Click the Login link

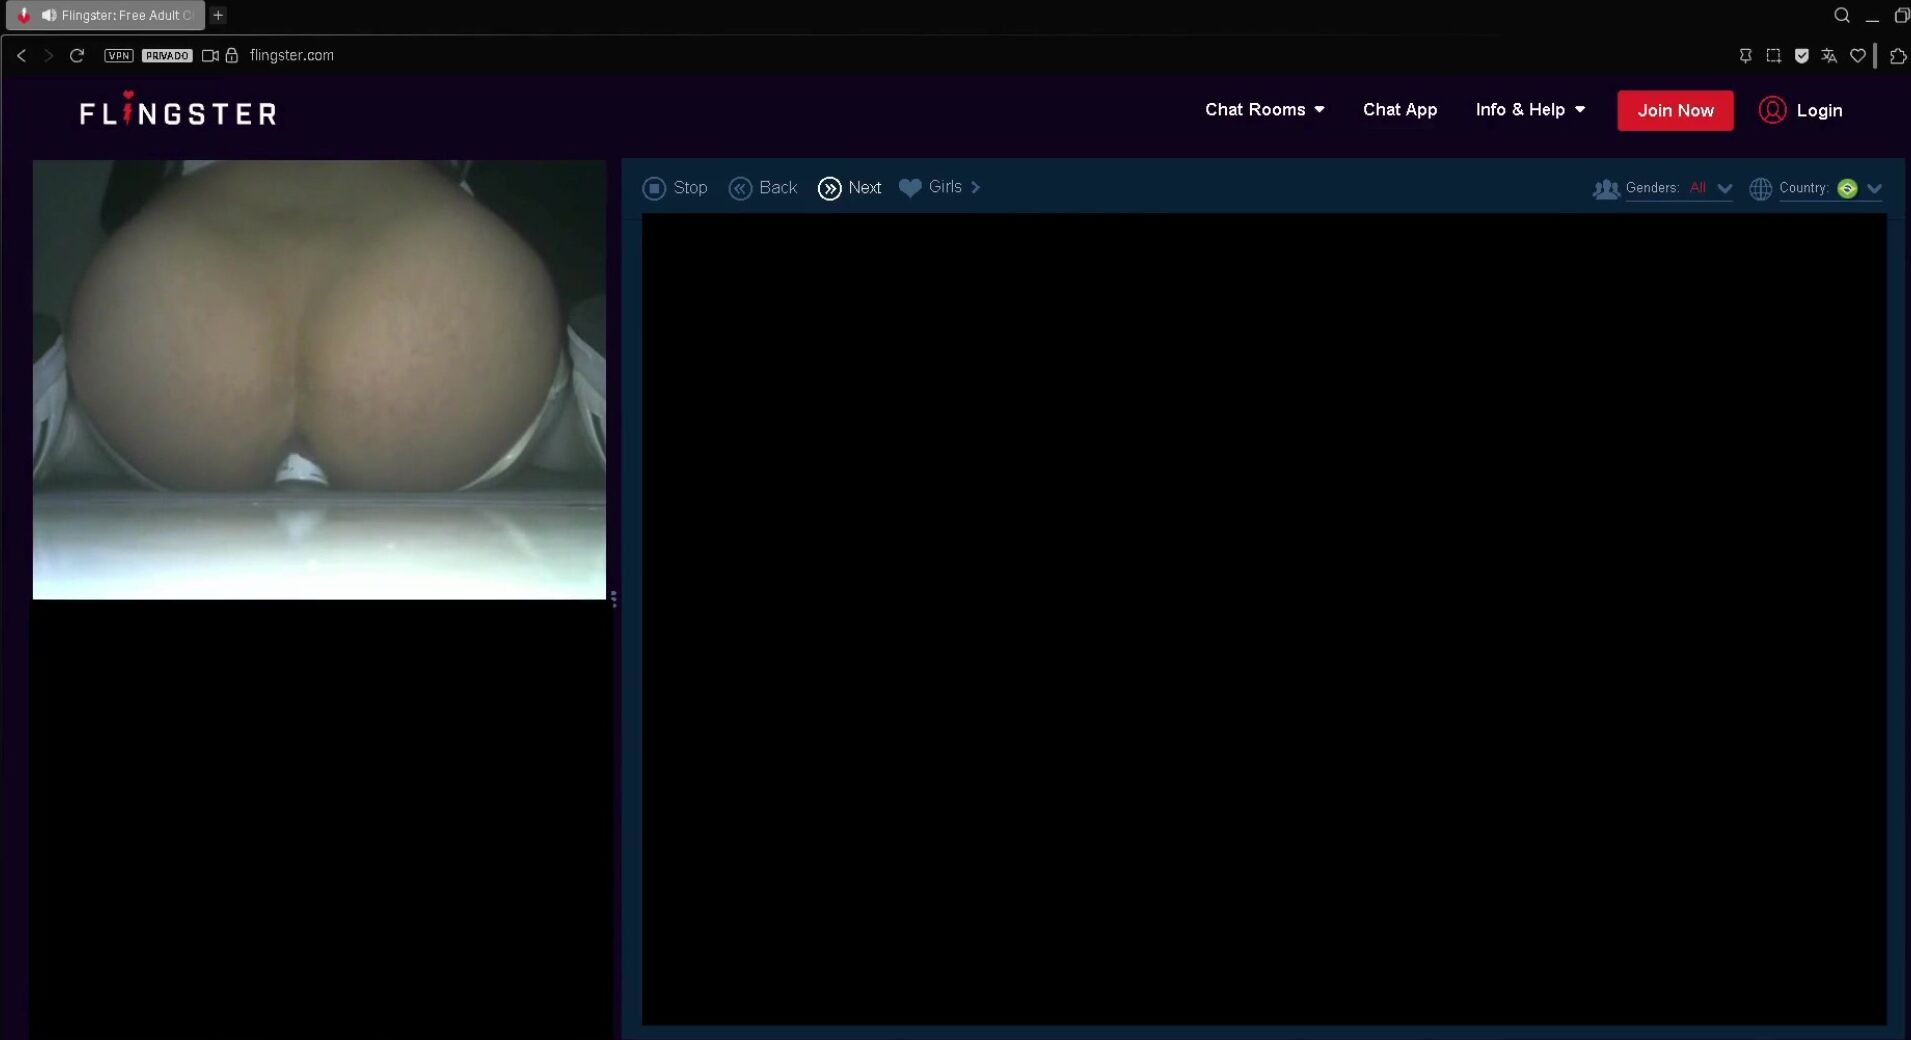[x=1801, y=111]
